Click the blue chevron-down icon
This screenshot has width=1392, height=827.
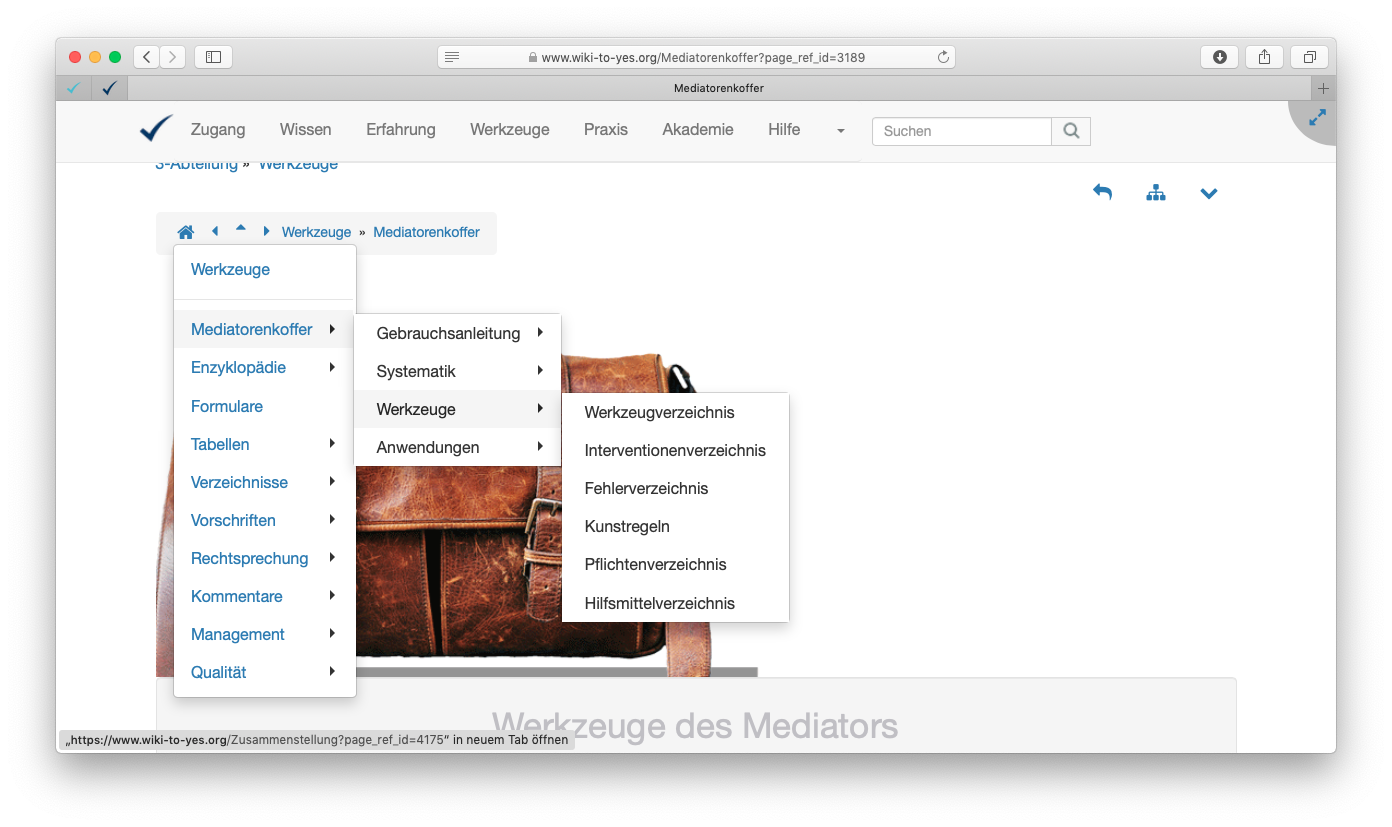(1209, 194)
